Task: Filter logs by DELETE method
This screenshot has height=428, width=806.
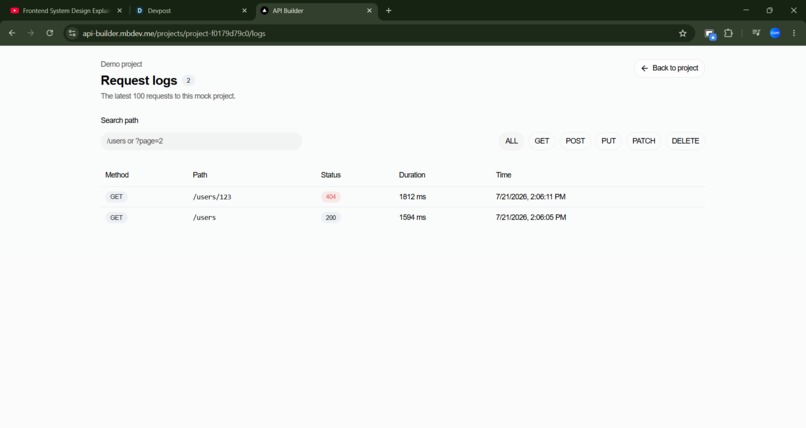Action: 685,141
